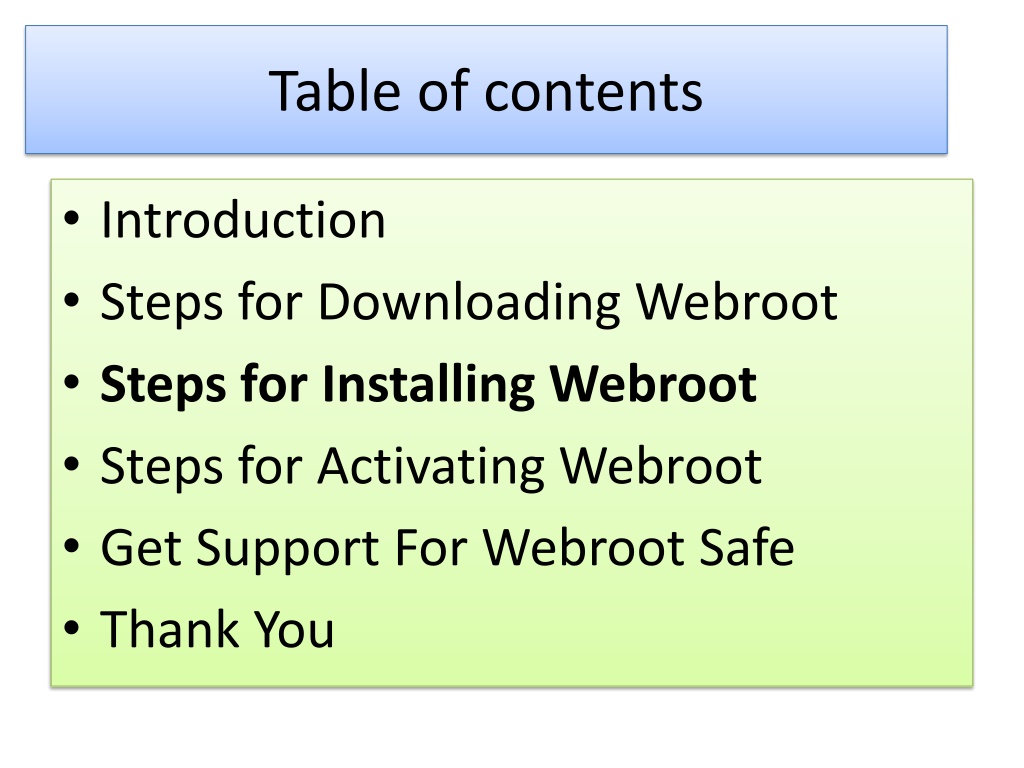
Task: Go to "Steps for Activating Webroot"
Action: point(431,466)
